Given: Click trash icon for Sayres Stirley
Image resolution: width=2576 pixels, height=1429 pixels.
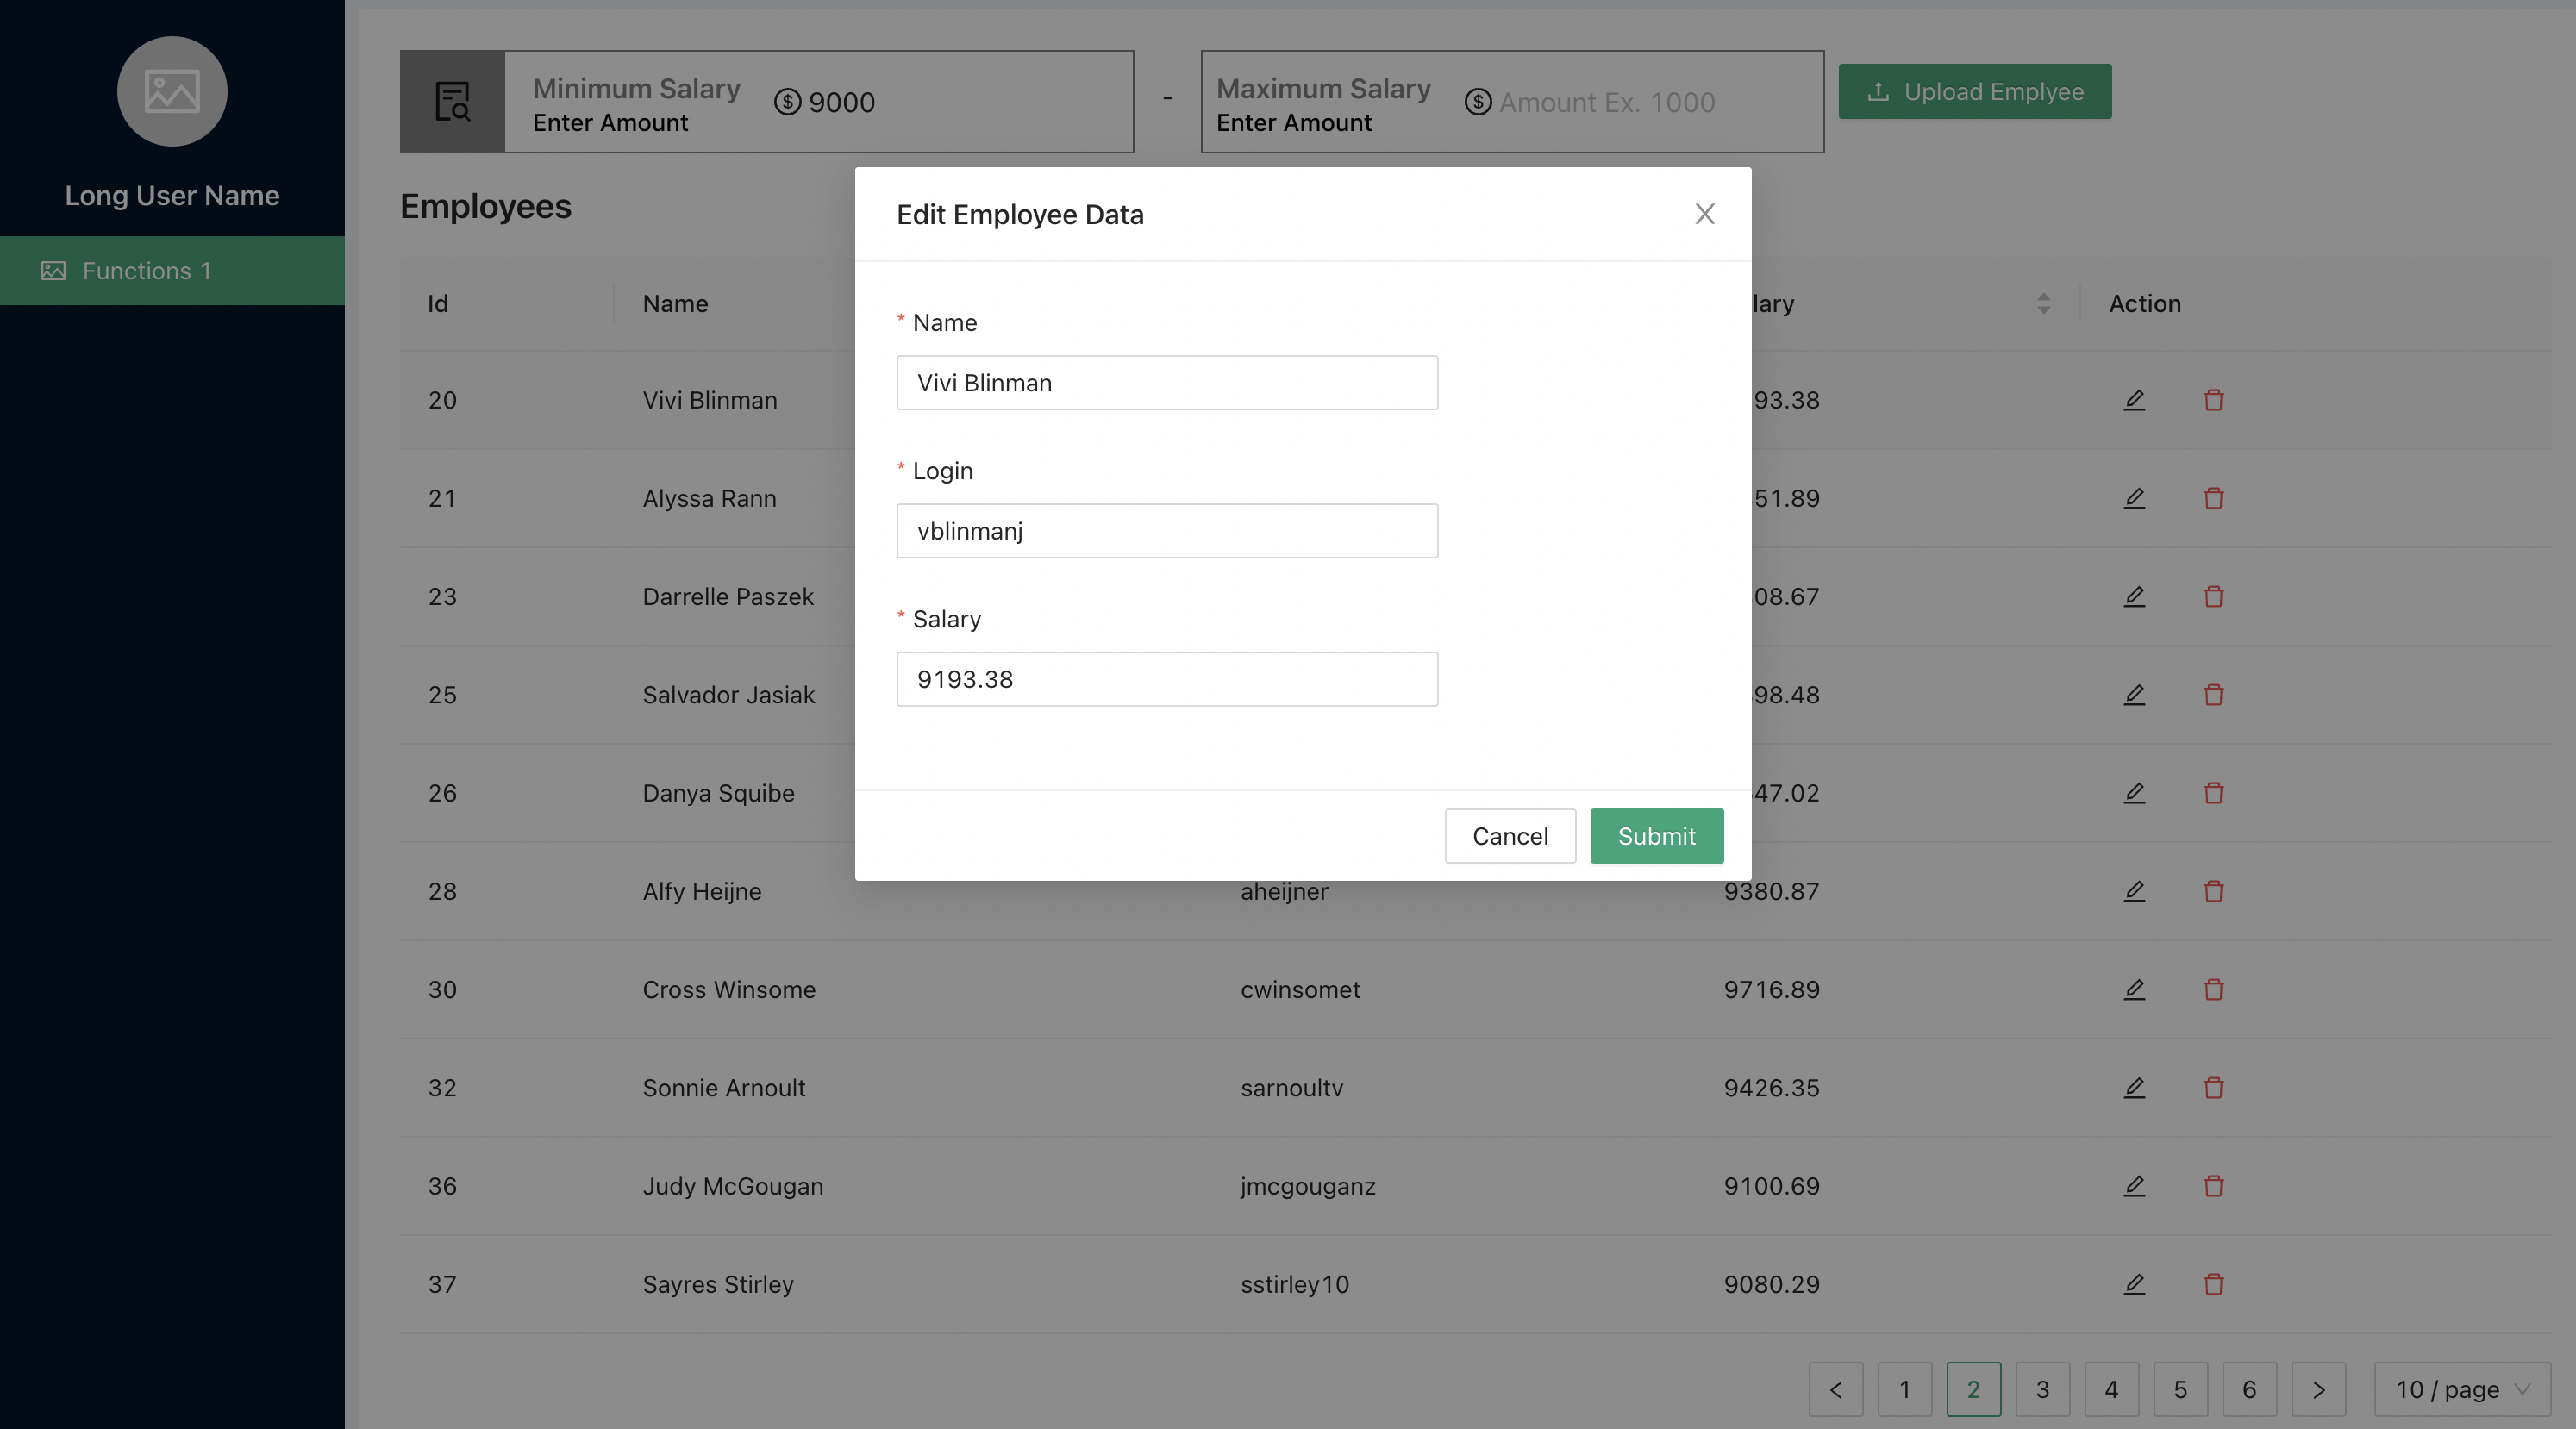Looking at the screenshot, I should tap(2213, 1284).
